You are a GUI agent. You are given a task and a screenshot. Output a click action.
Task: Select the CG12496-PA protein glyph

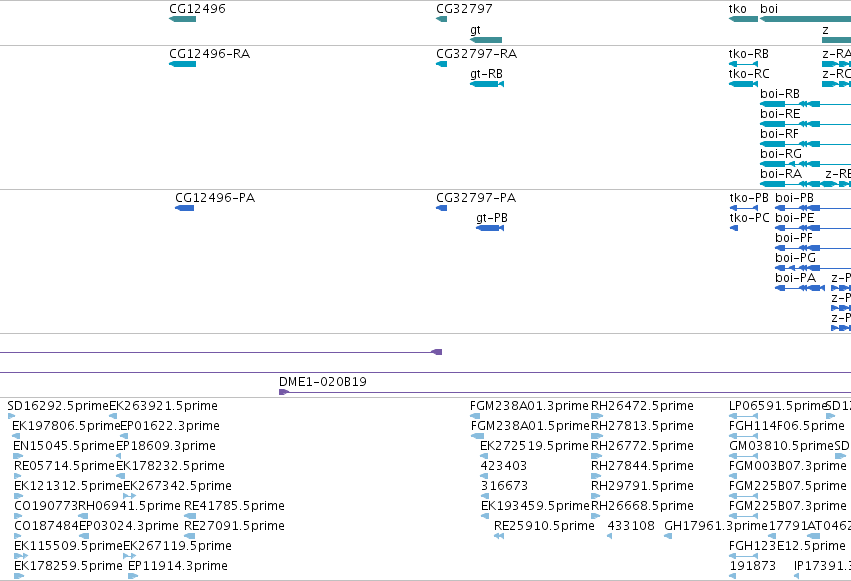click(185, 208)
